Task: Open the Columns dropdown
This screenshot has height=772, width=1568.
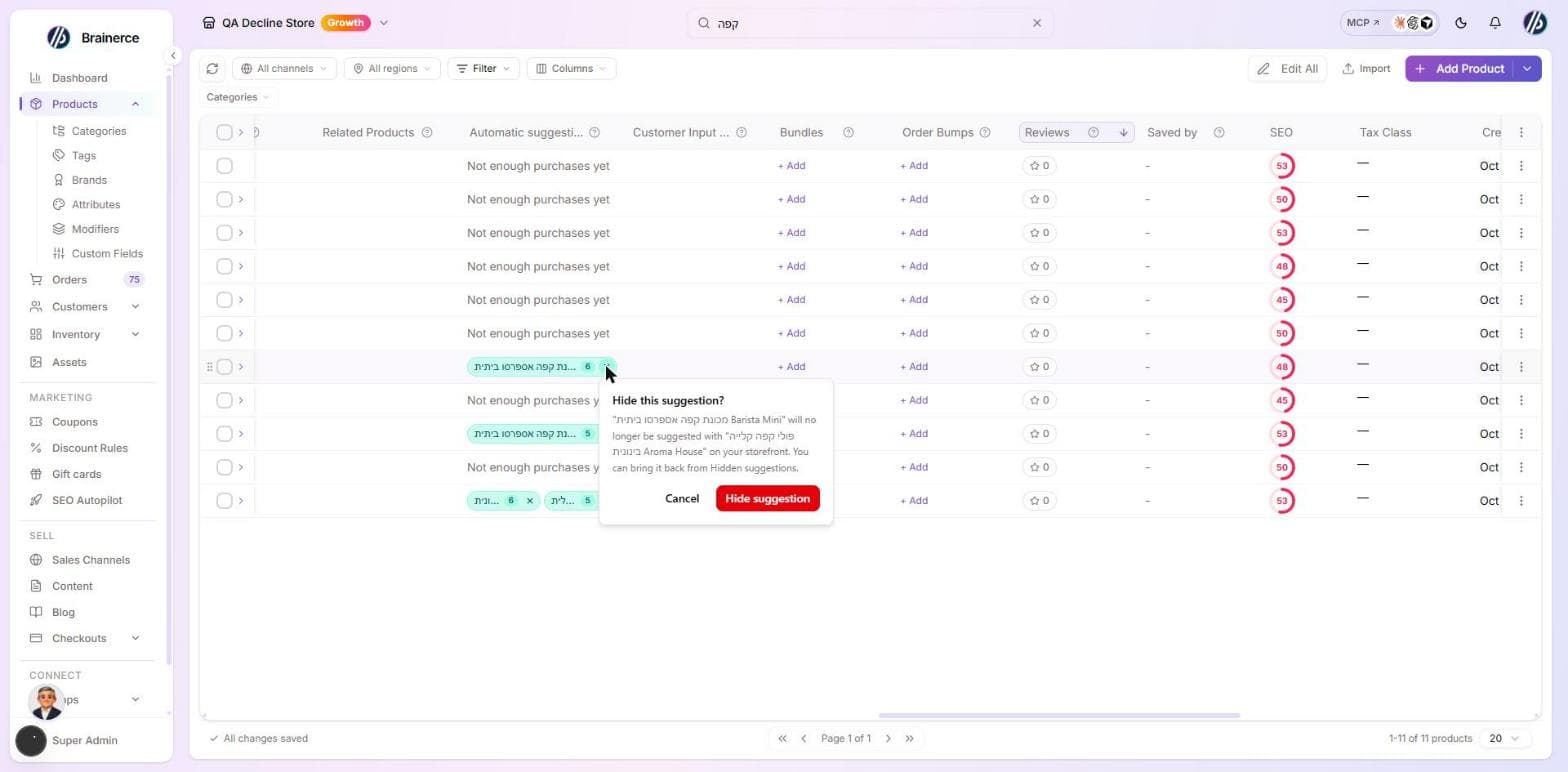Action: click(571, 69)
